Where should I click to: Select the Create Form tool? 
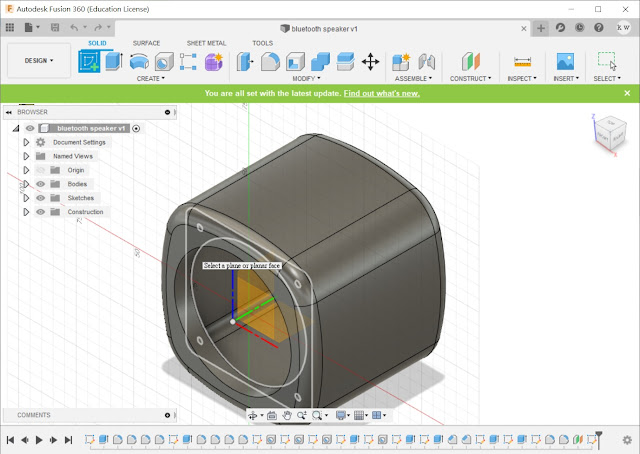pos(214,62)
